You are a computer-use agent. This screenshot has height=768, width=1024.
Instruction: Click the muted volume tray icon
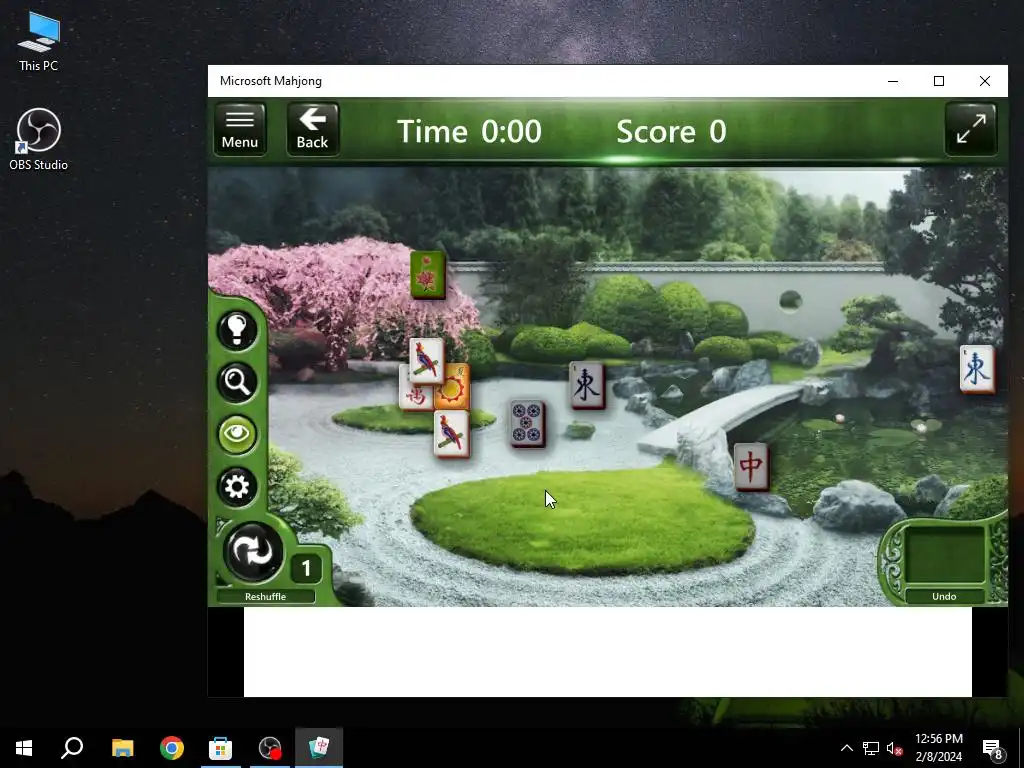[894, 748]
